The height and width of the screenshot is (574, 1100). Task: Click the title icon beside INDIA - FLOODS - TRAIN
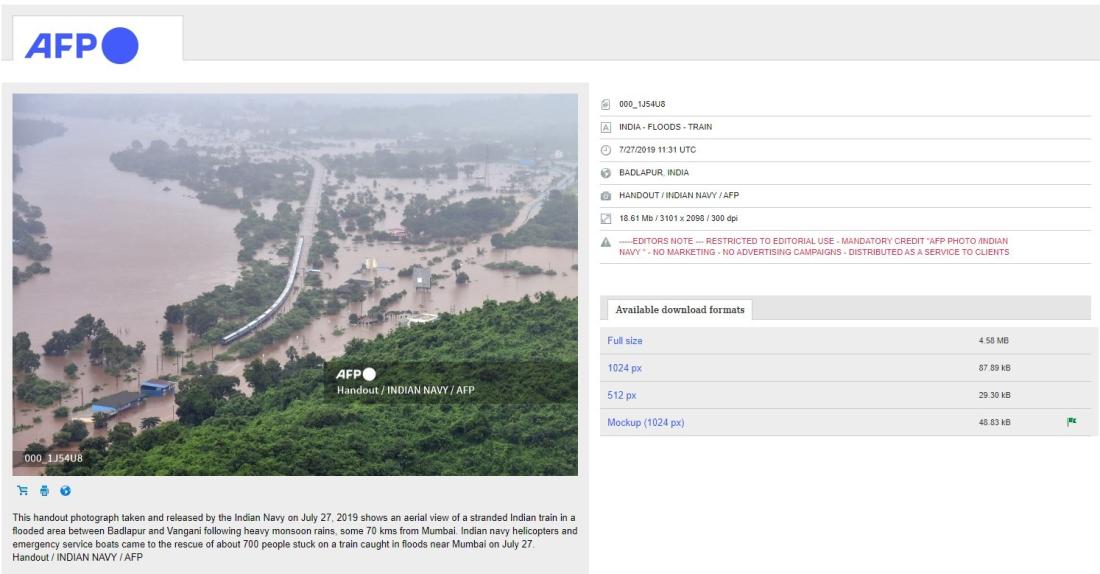pos(605,127)
